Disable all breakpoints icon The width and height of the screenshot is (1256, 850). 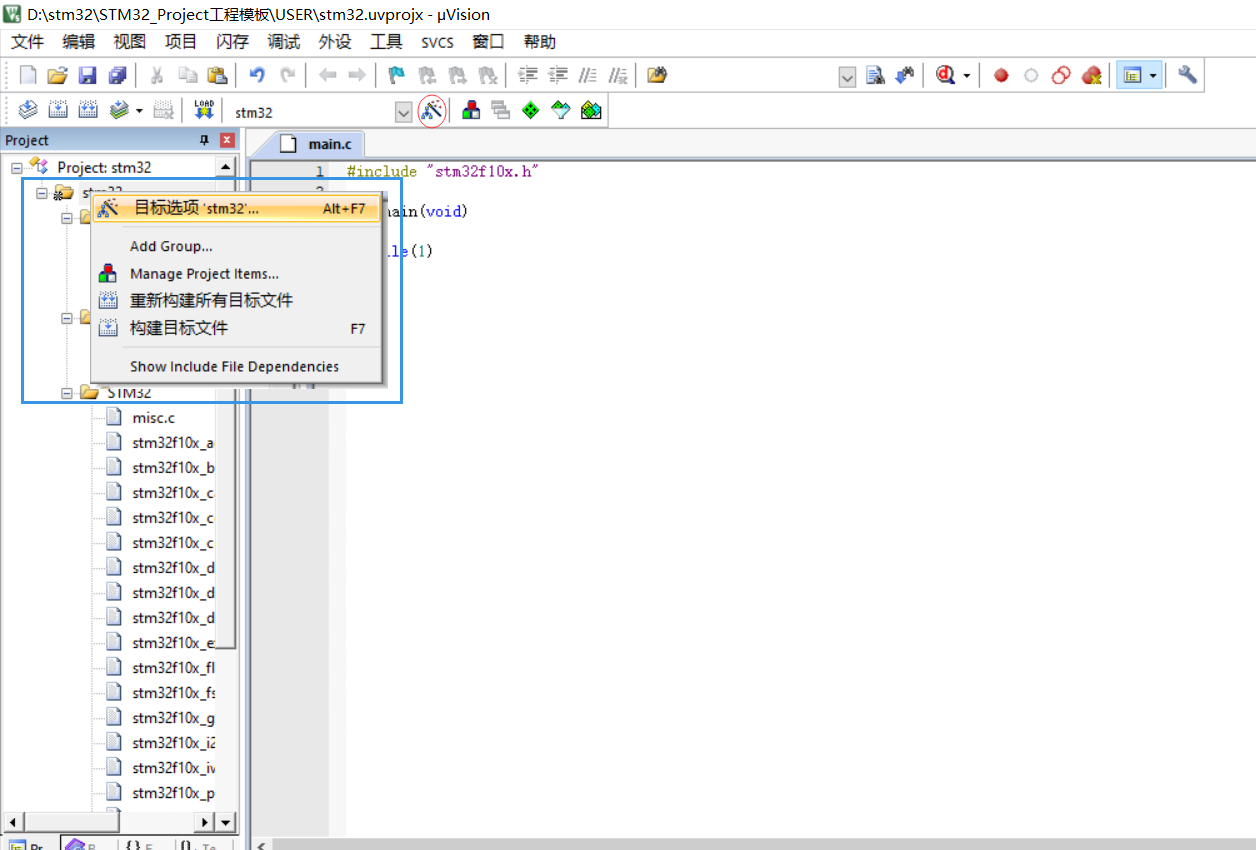click(1061, 75)
